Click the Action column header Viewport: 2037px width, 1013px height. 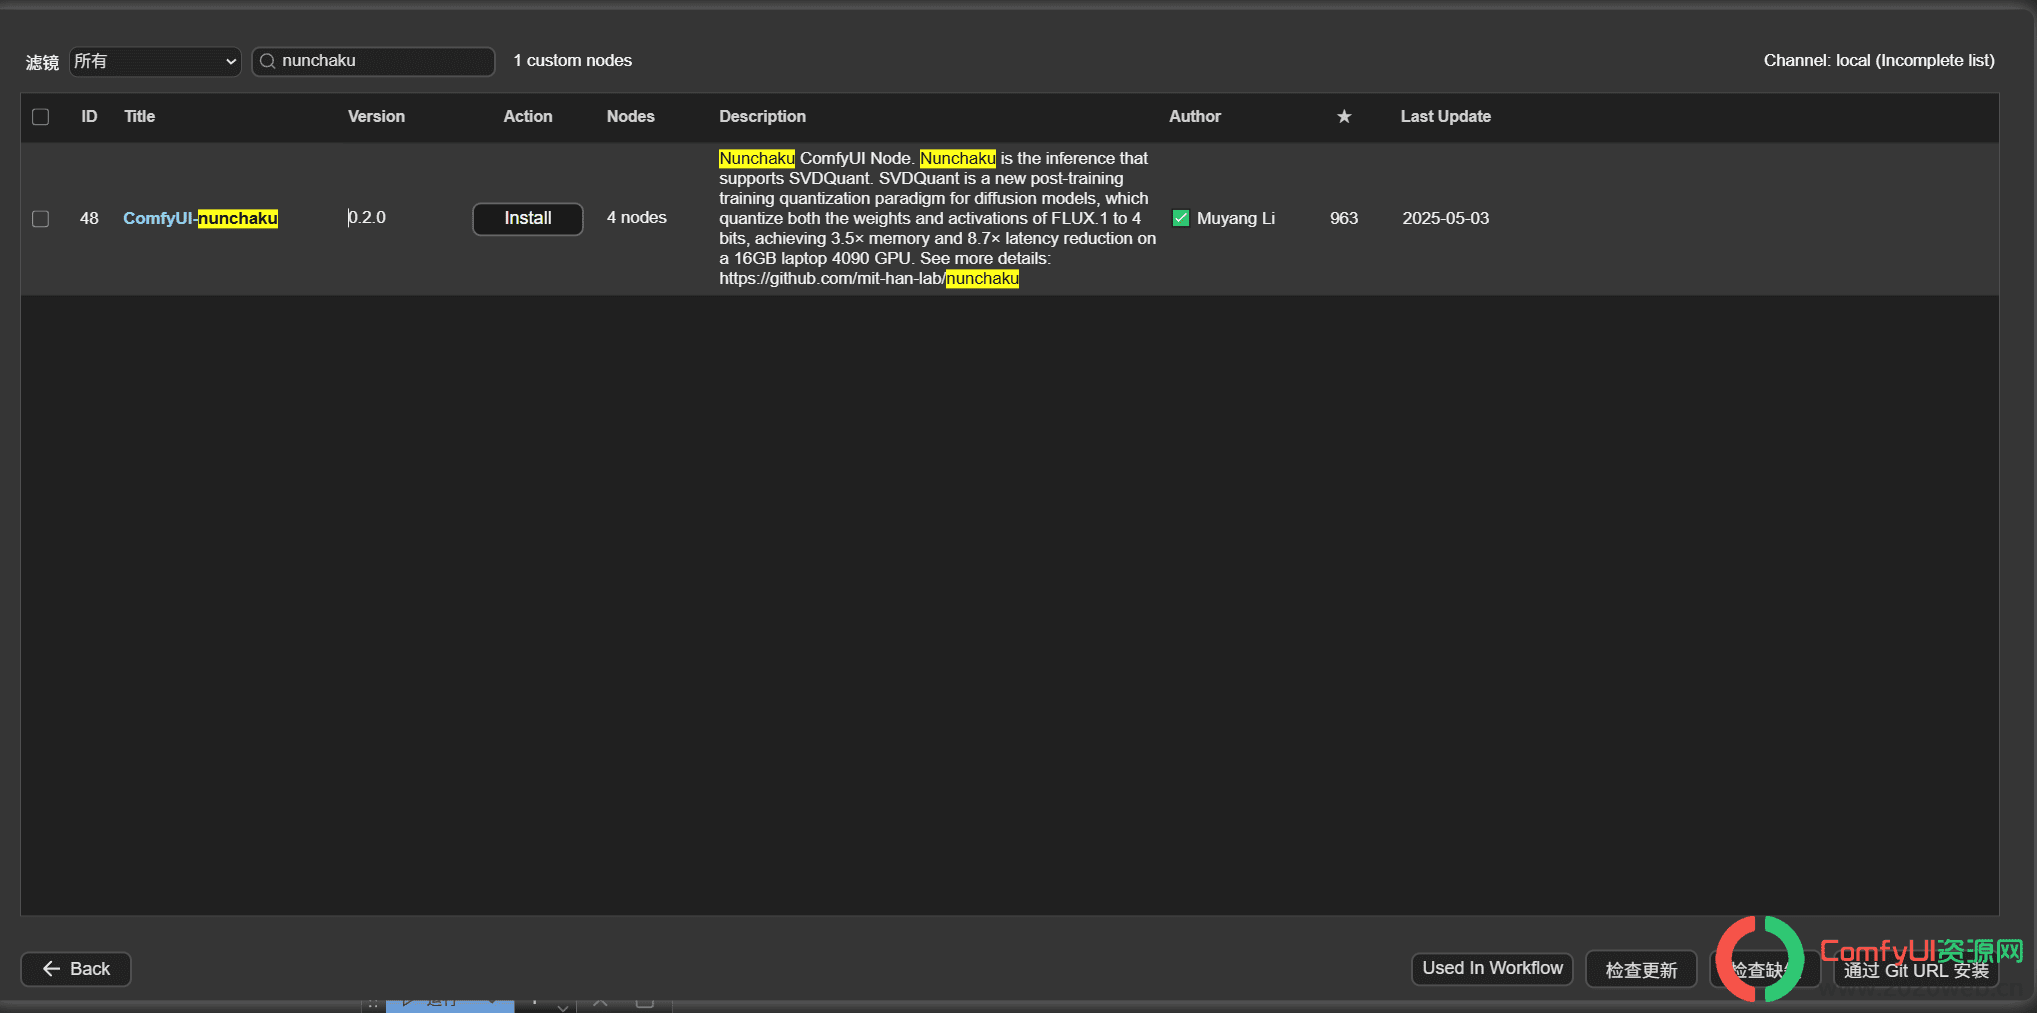coord(527,116)
